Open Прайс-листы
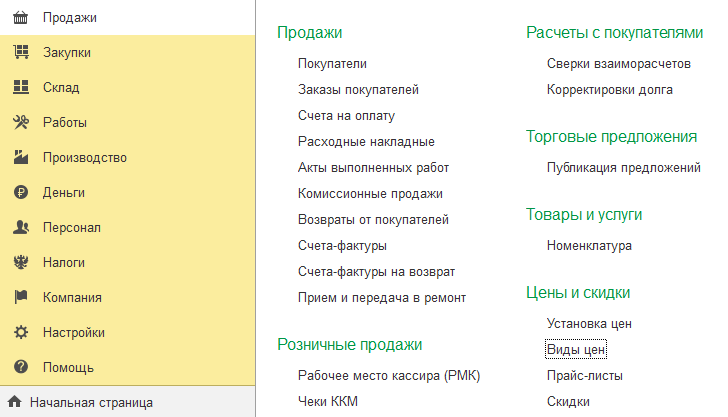The width and height of the screenshot is (728, 417). [x=585, y=376]
